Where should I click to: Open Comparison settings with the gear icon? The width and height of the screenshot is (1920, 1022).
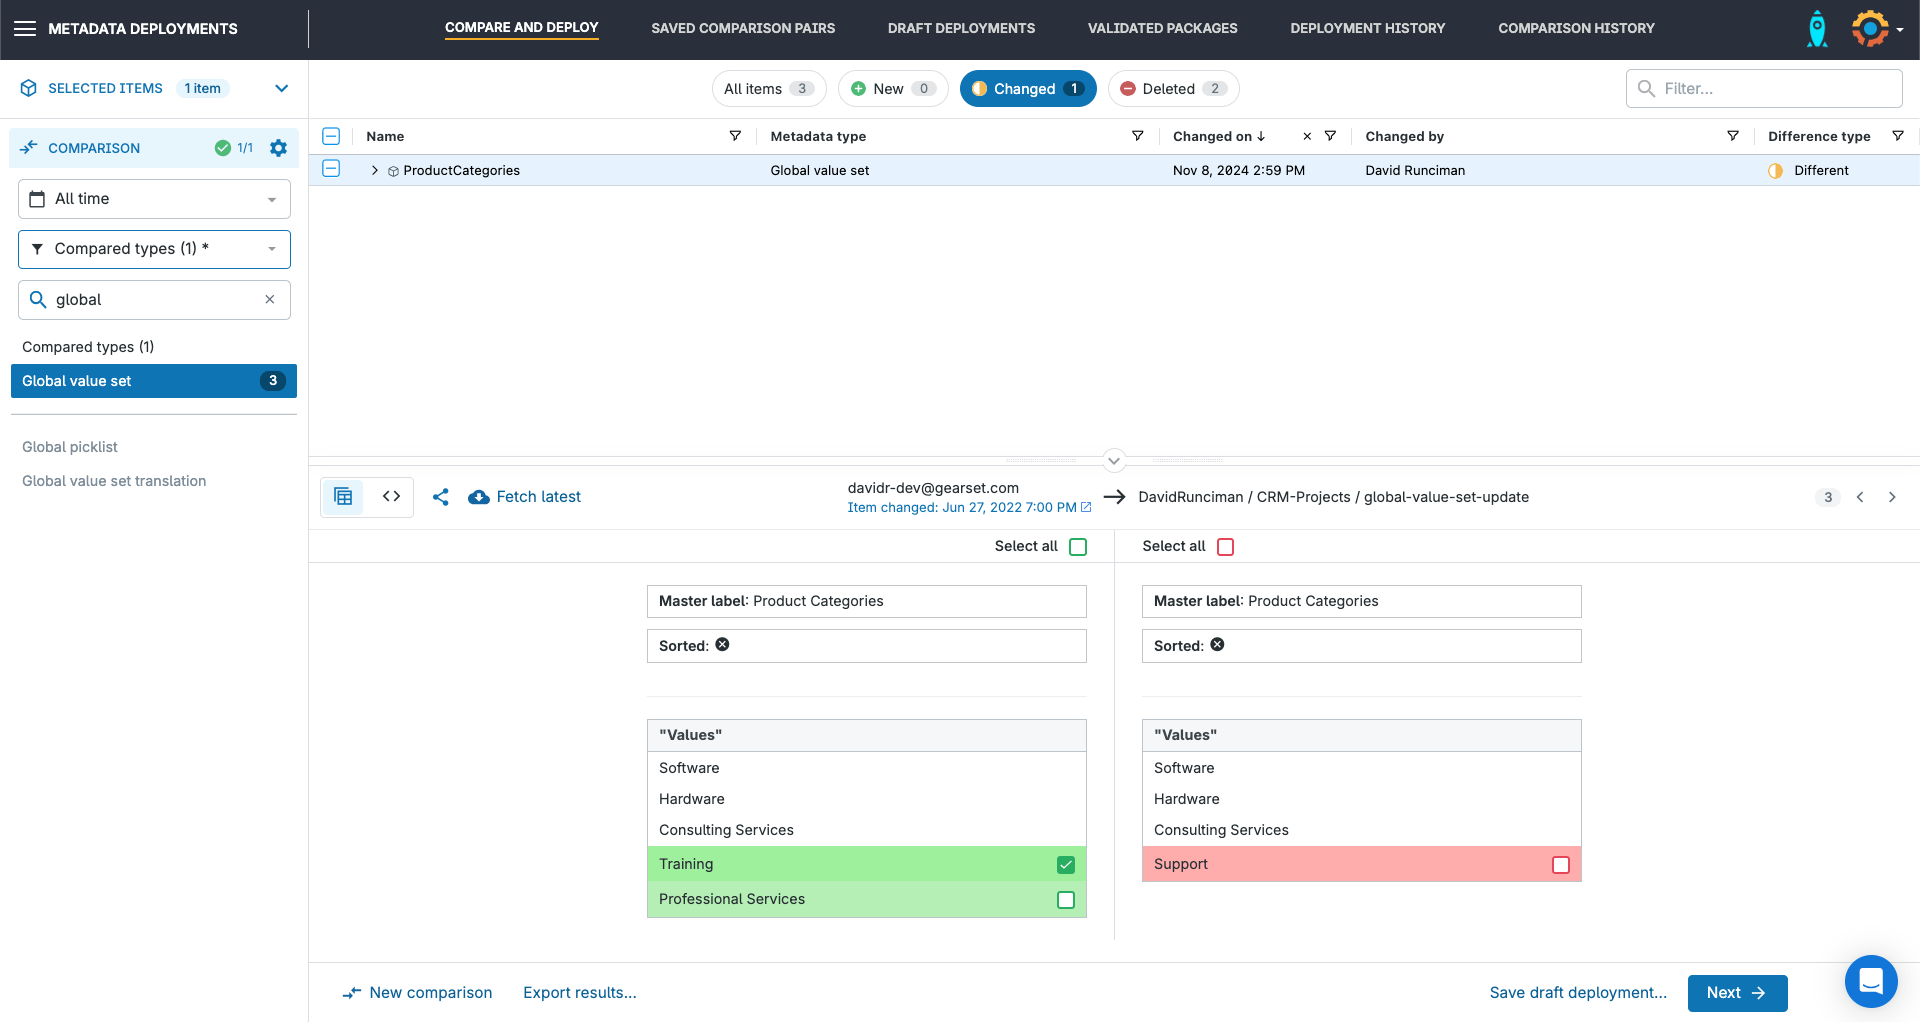(x=278, y=148)
